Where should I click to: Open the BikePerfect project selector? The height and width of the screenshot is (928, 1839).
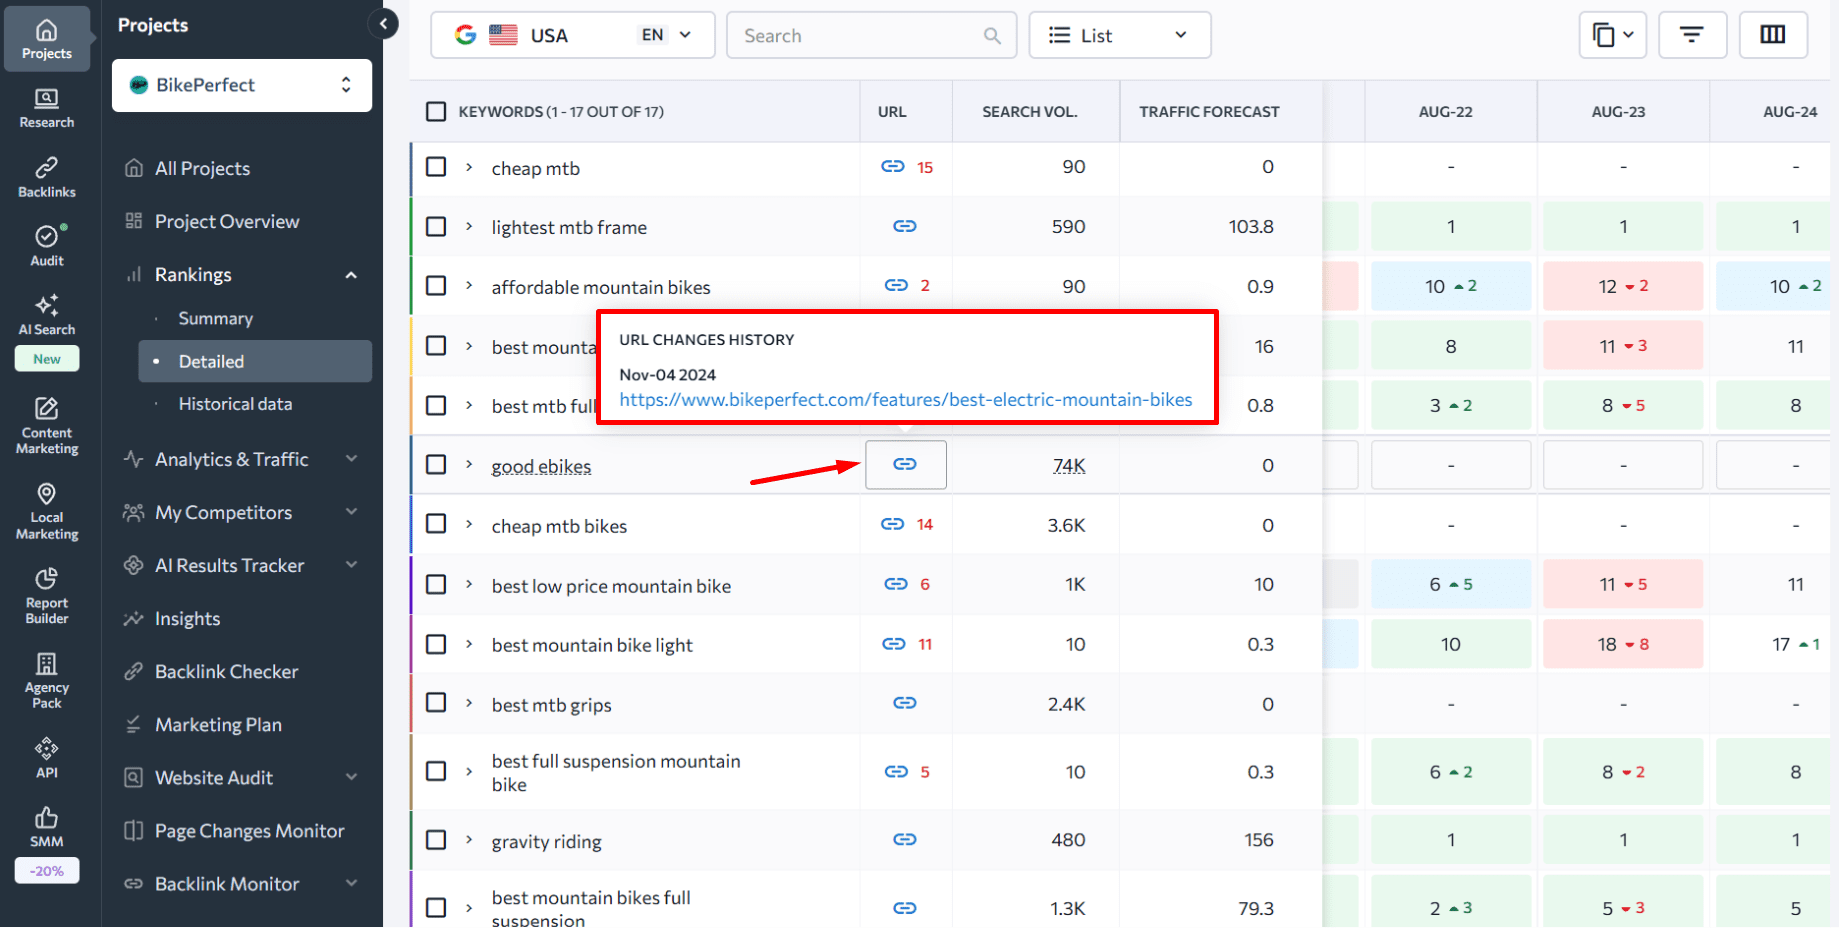click(x=242, y=85)
